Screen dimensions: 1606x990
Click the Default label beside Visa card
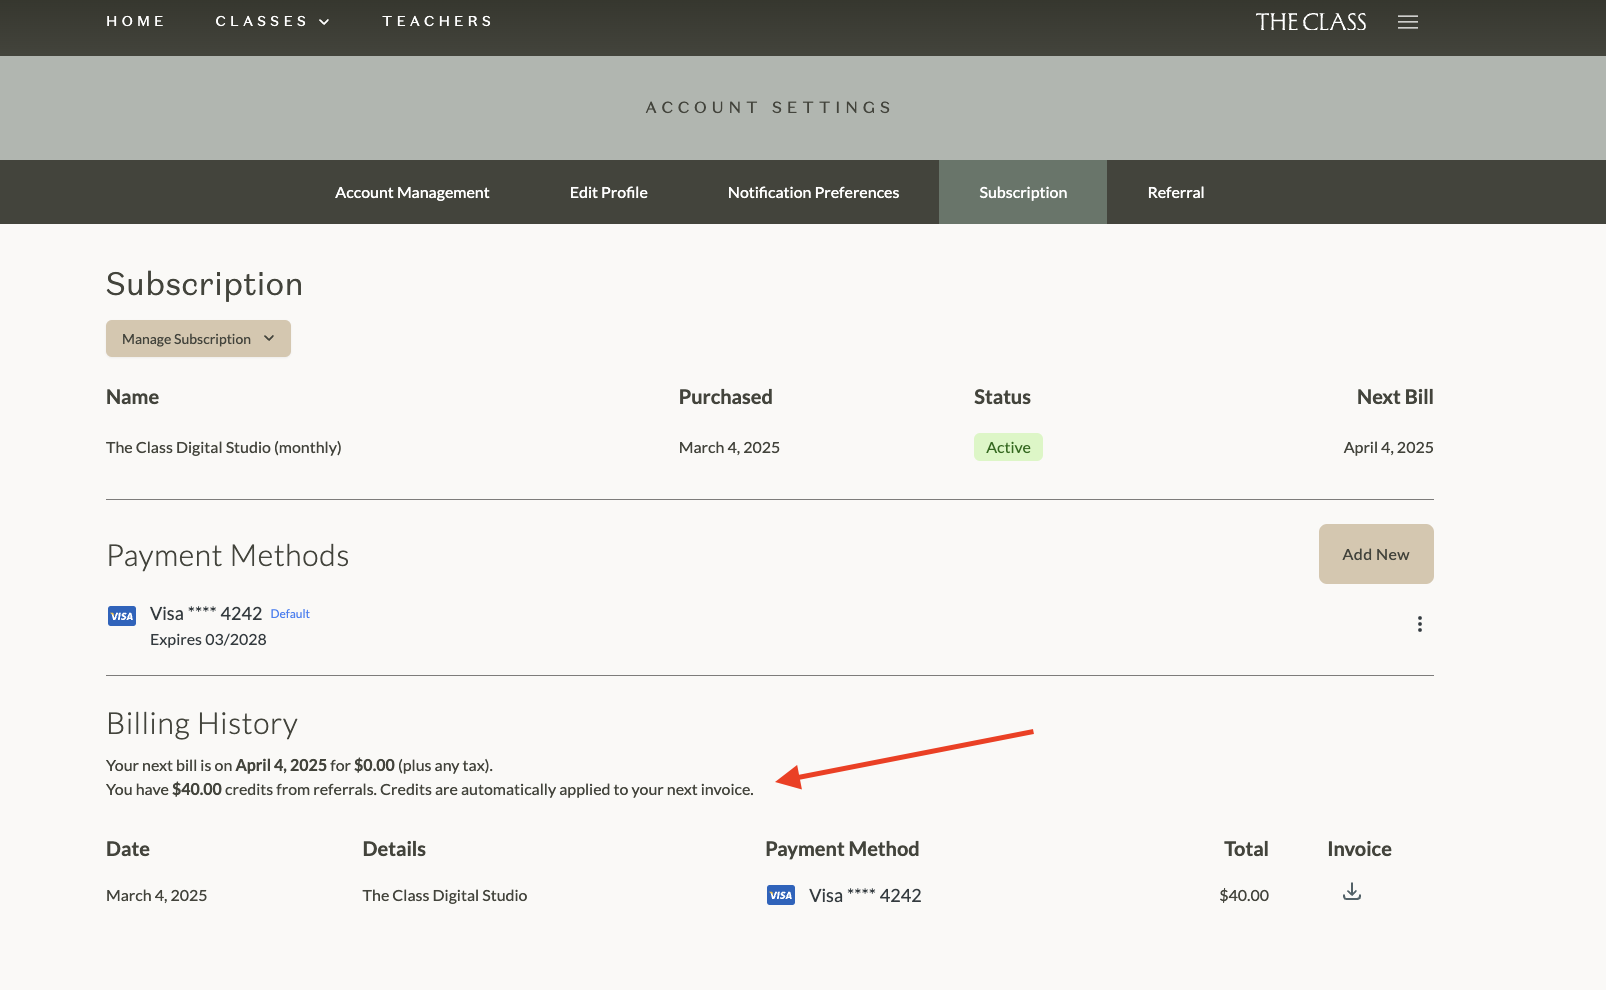coord(290,614)
